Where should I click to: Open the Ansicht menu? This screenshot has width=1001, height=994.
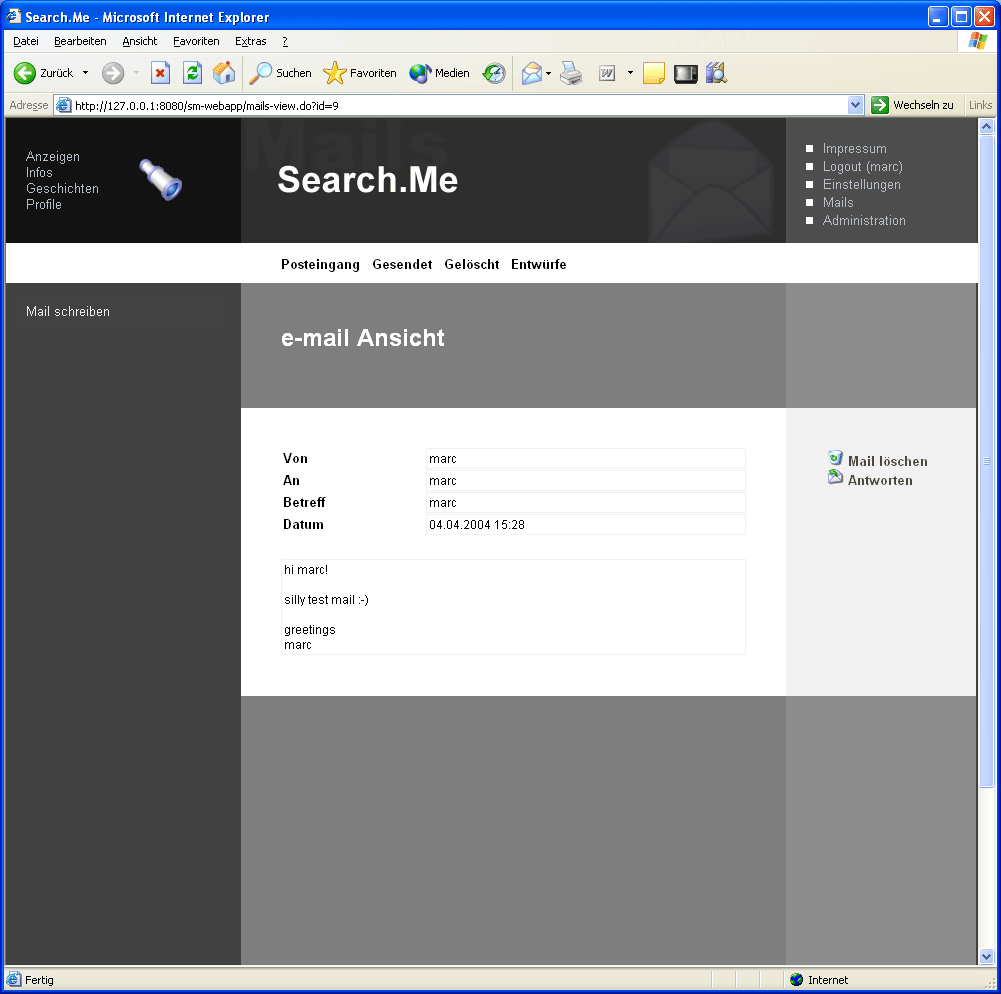click(x=140, y=41)
